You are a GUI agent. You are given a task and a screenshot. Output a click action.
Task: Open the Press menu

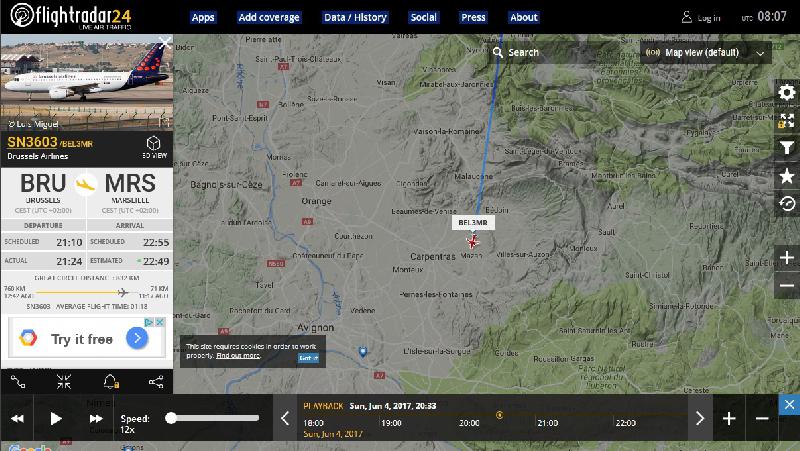coord(473,17)
